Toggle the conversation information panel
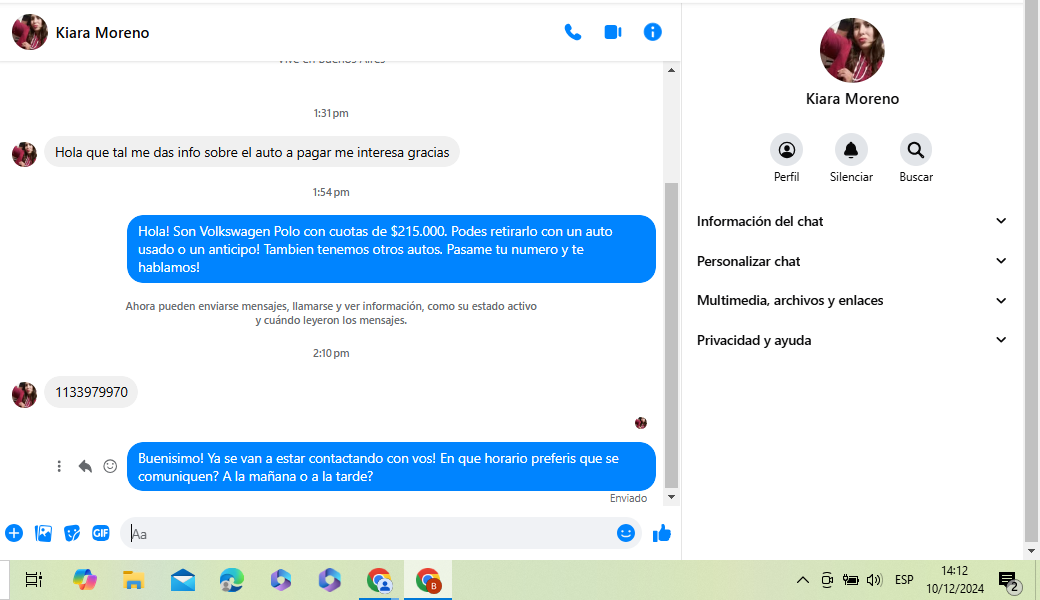 (653, 32)
